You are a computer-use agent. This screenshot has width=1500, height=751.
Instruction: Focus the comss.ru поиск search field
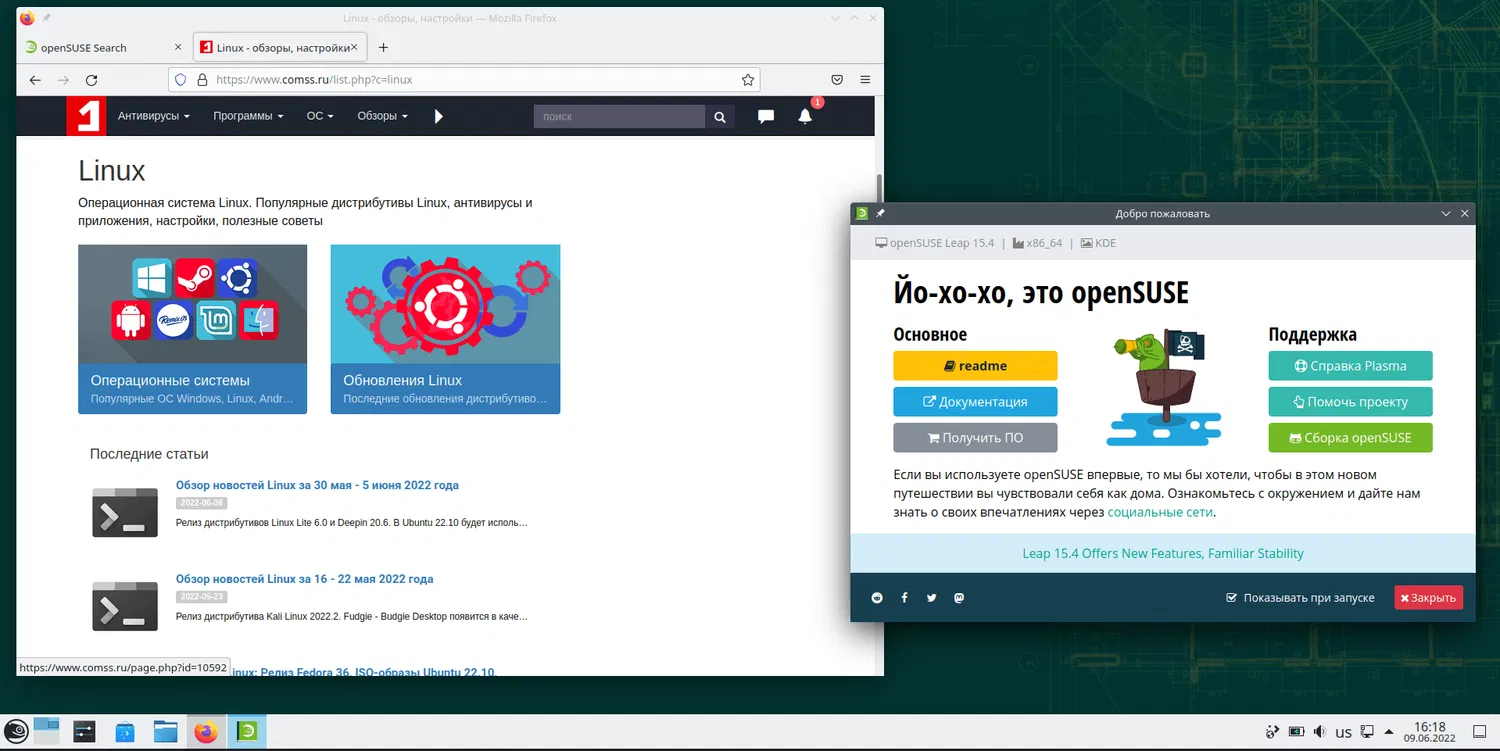click(x=619, y=117)
